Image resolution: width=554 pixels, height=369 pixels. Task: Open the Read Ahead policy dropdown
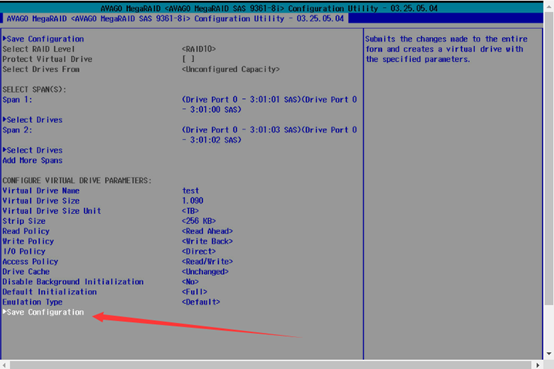(x=207, y=231)
